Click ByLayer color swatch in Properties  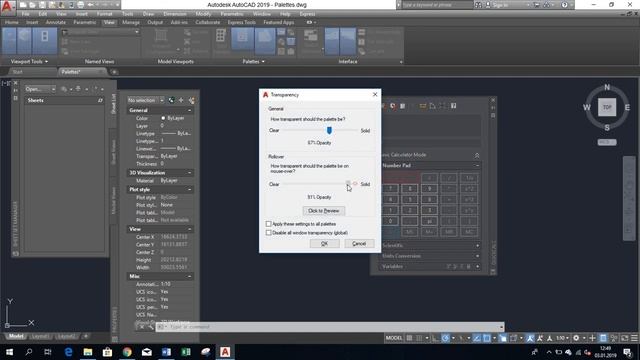coord(163,118)
